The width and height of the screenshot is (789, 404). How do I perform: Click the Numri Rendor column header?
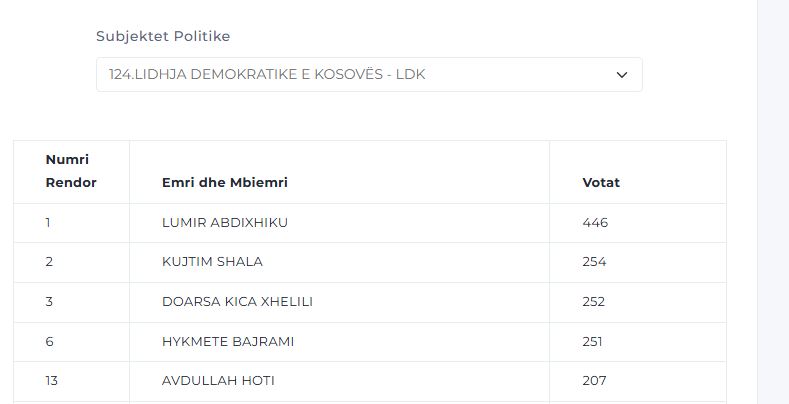[71, 171]
